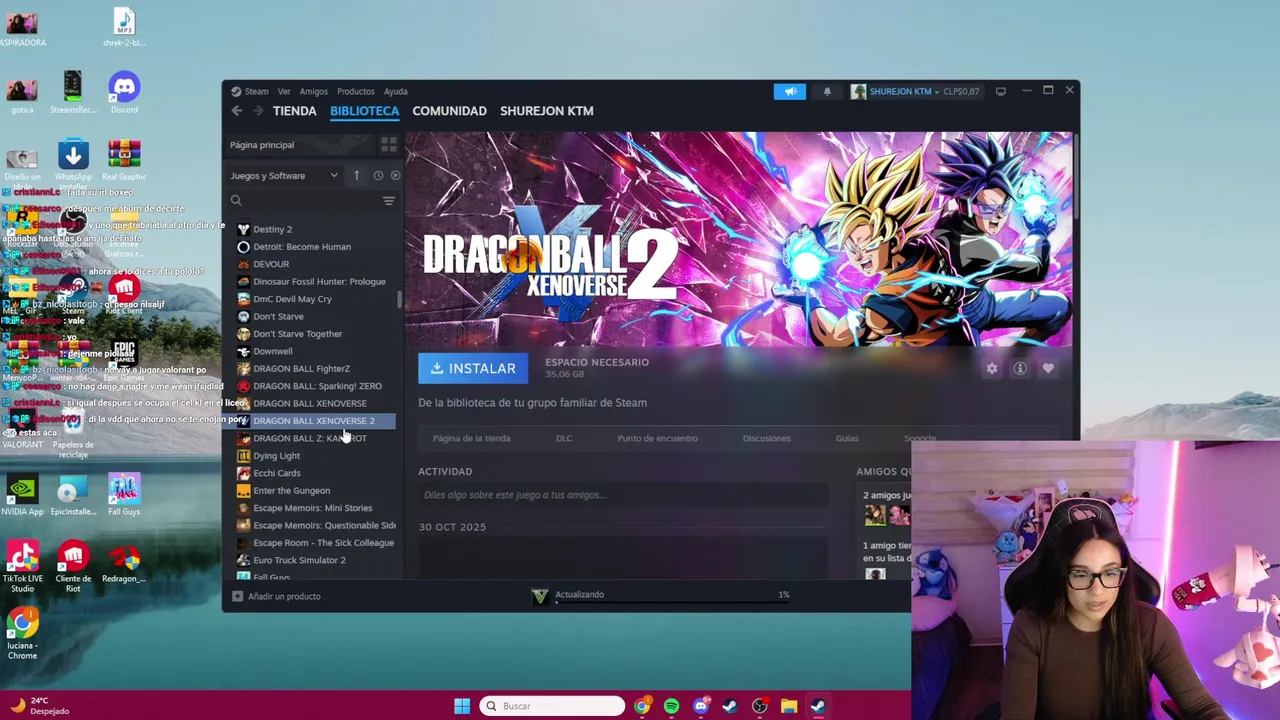Open the Ayuda menu
Screen dimensions: 1280x720
tap(395, 91)
